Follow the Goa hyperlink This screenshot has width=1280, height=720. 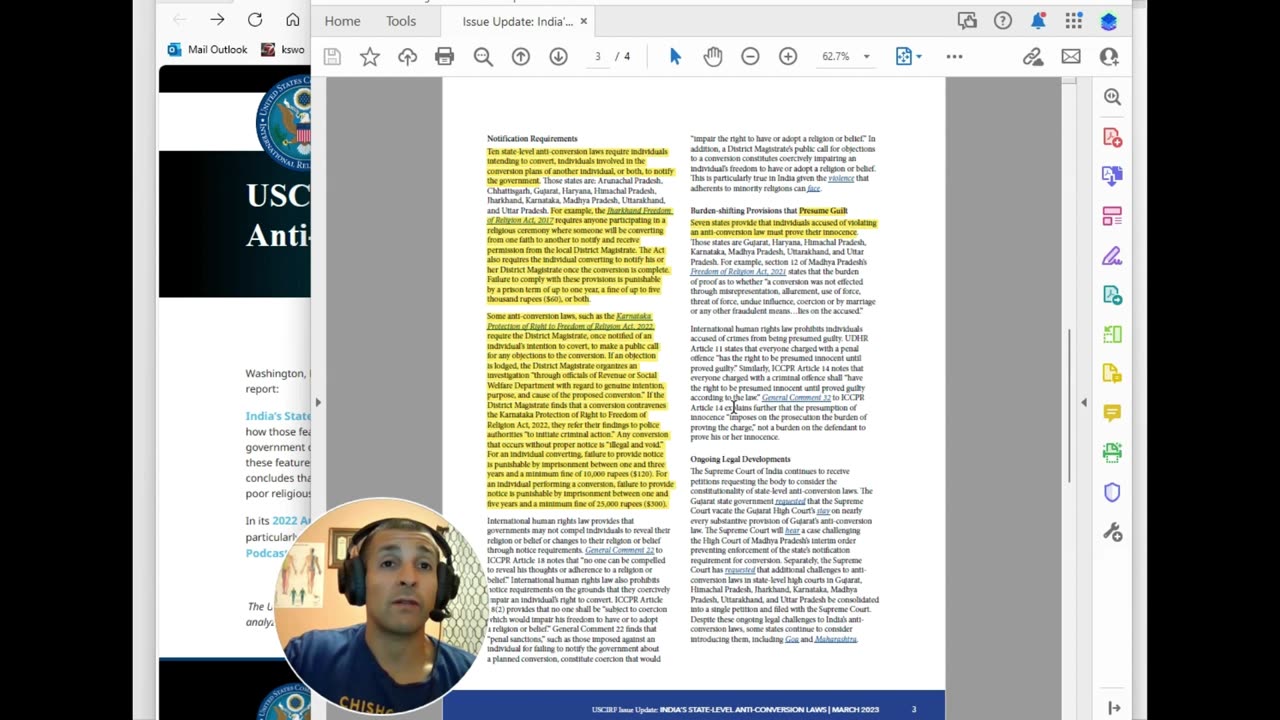pos(792,639)
